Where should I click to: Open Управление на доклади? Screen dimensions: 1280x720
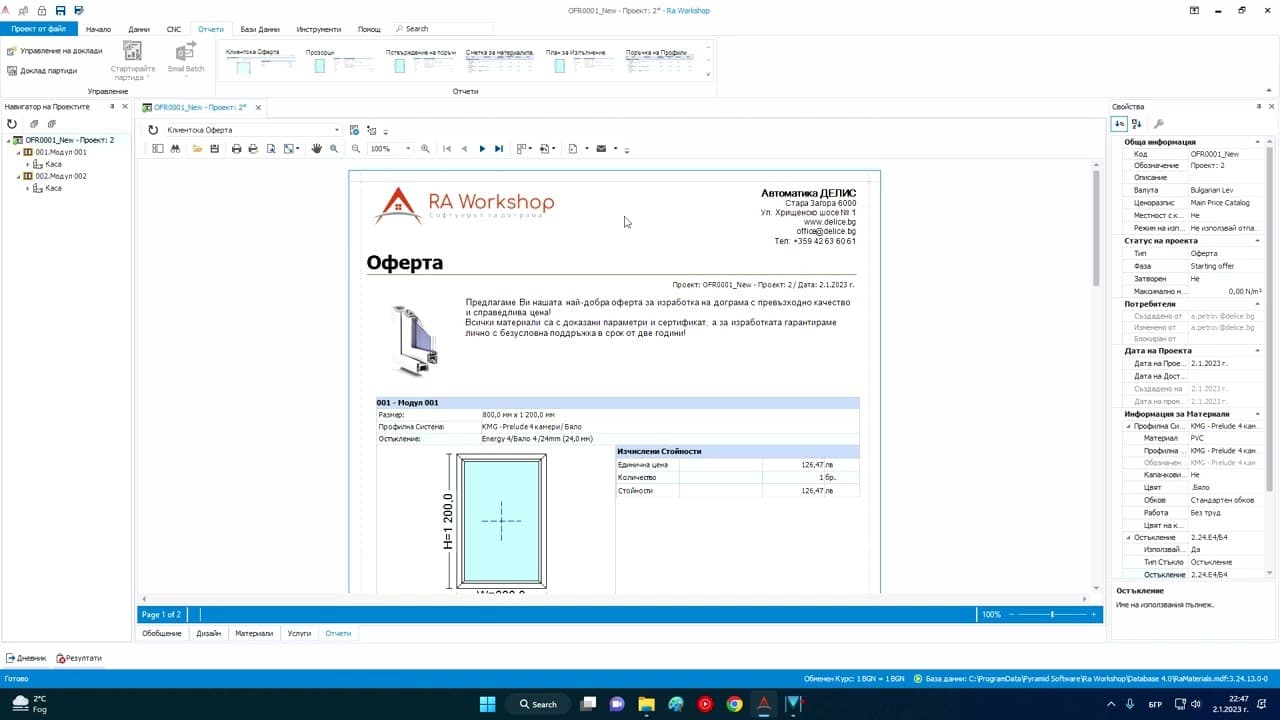pos(54,50)
